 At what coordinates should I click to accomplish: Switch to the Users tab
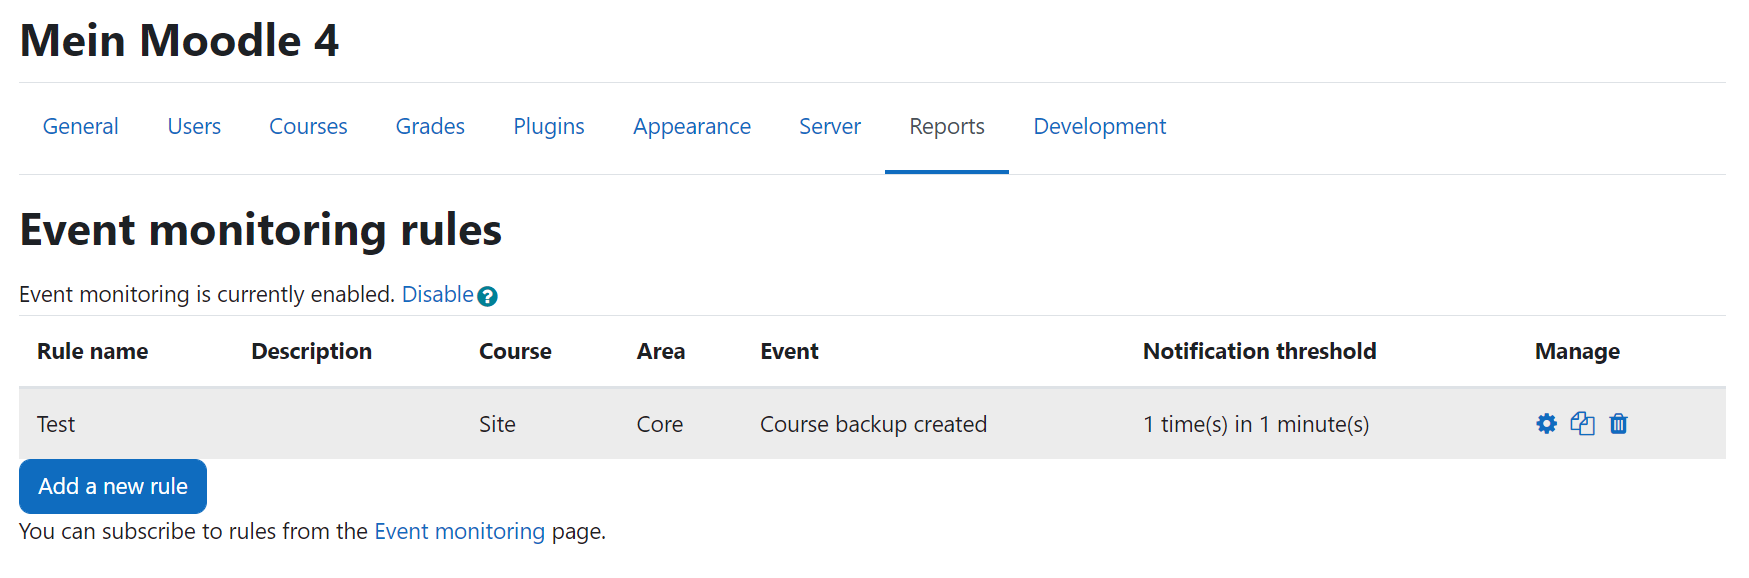coord(194,127)
